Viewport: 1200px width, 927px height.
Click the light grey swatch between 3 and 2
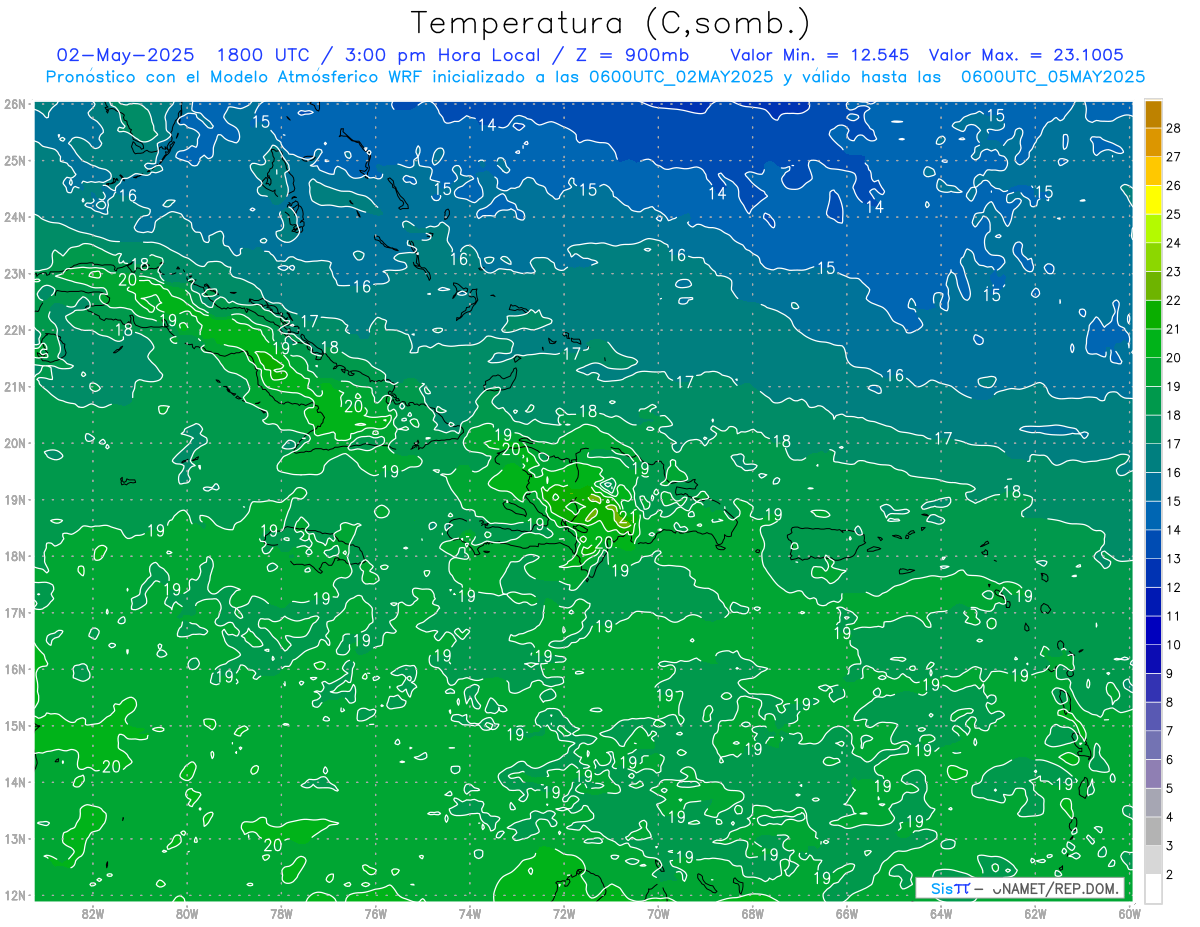coord(1153,860)
